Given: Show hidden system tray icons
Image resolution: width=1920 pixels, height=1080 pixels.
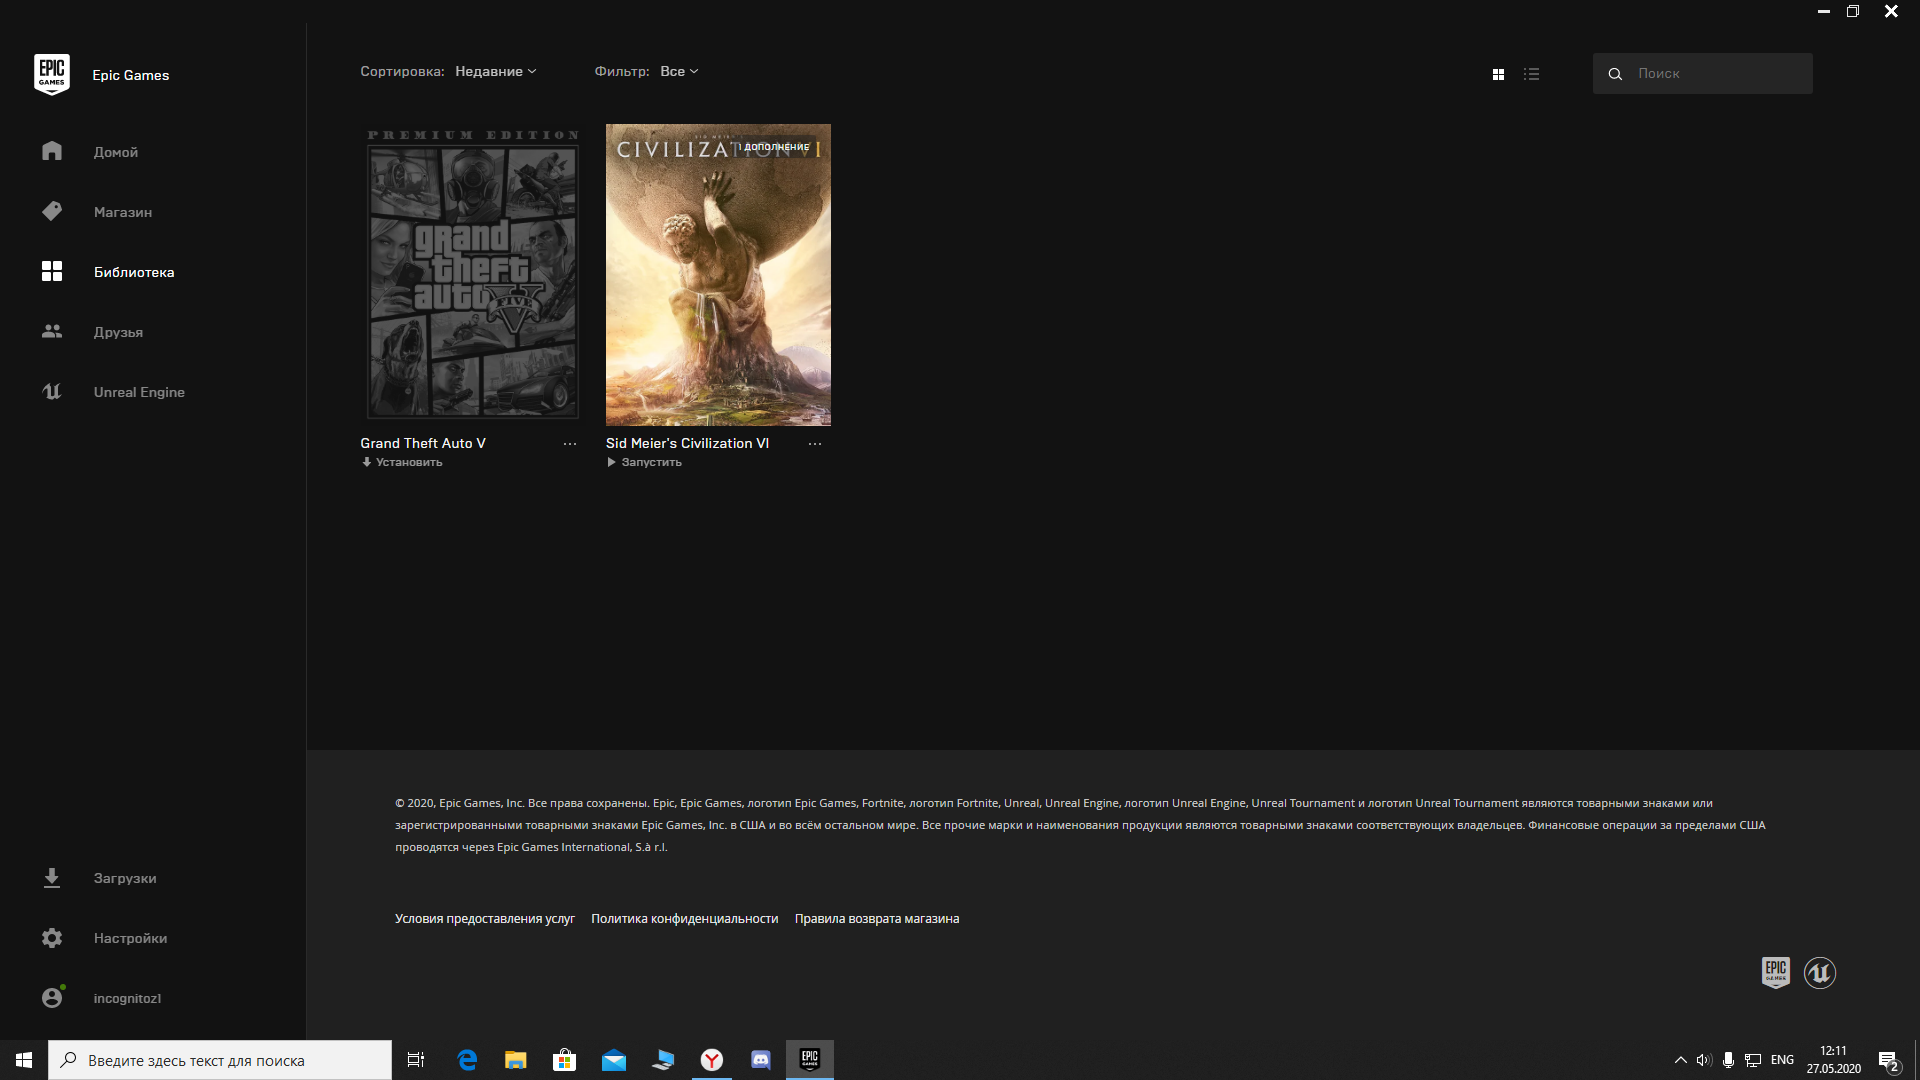Looking at the screenshot, I should pos(1681,1060).
